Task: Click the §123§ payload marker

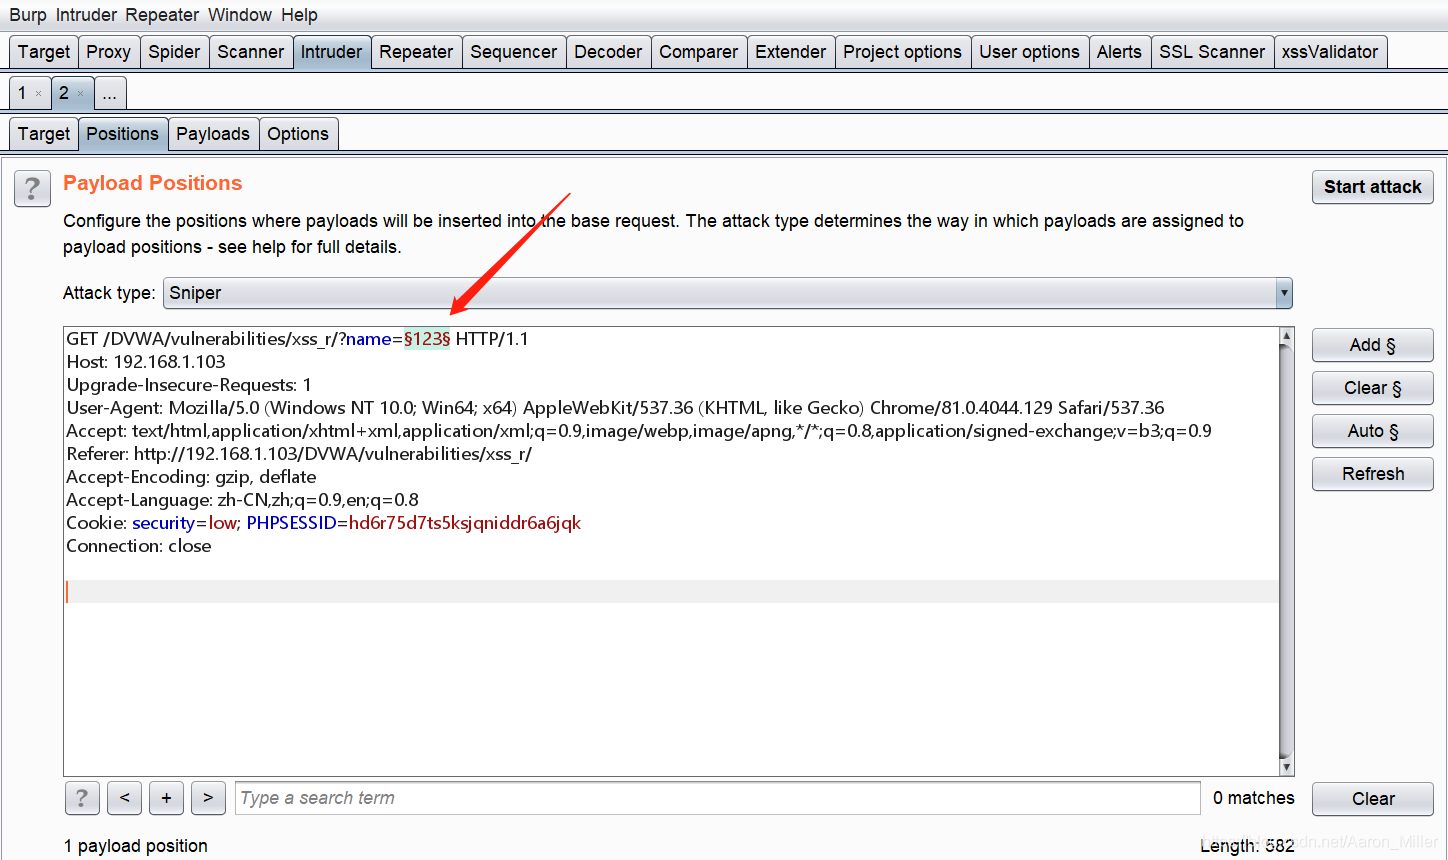Action: pos(427,339)
